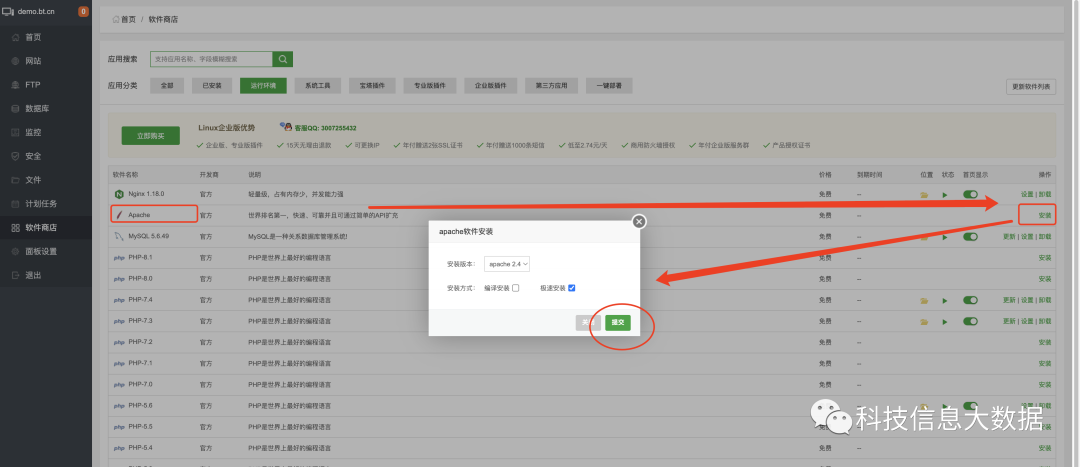The image size is (1080, 467).
Task: Select the 运行环境 category tab
Action: pos(263,86)
